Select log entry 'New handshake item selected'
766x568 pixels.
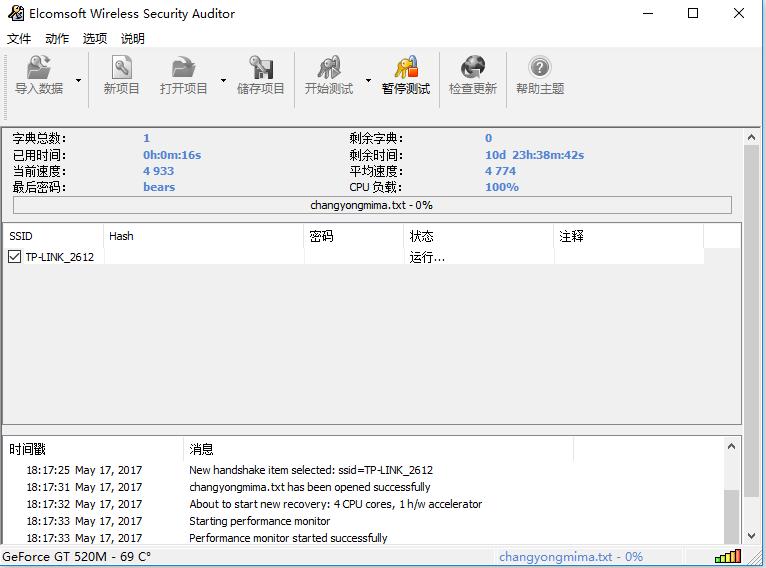pyautogui.click(x=311, y=470)
